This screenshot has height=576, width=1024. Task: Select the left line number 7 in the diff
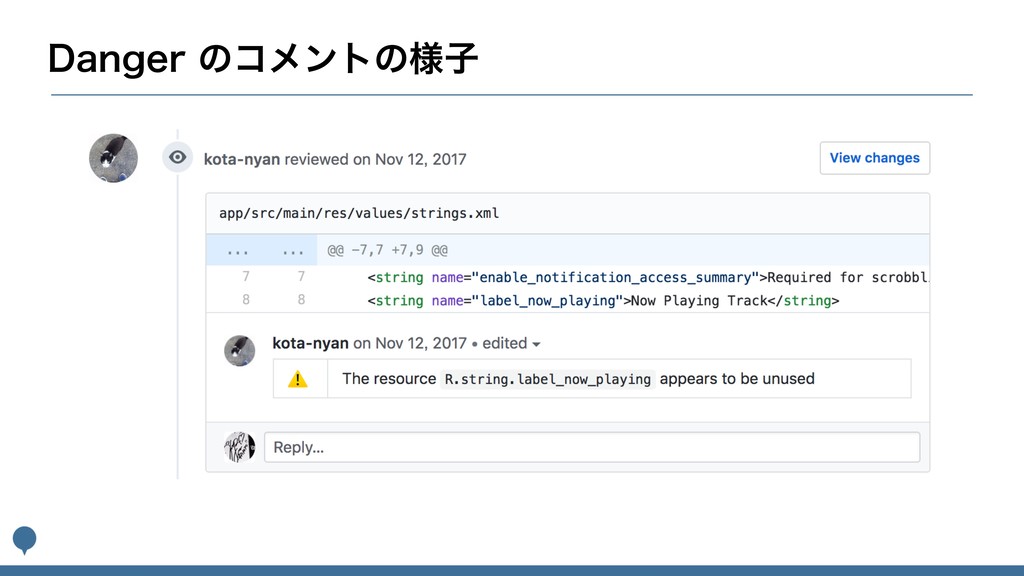pos(246,276)
